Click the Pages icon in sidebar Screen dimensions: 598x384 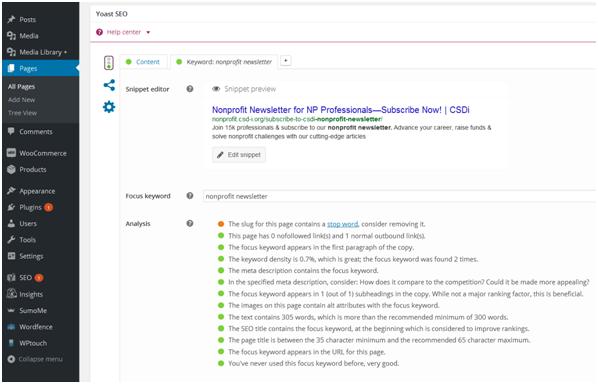pos(11,68)
